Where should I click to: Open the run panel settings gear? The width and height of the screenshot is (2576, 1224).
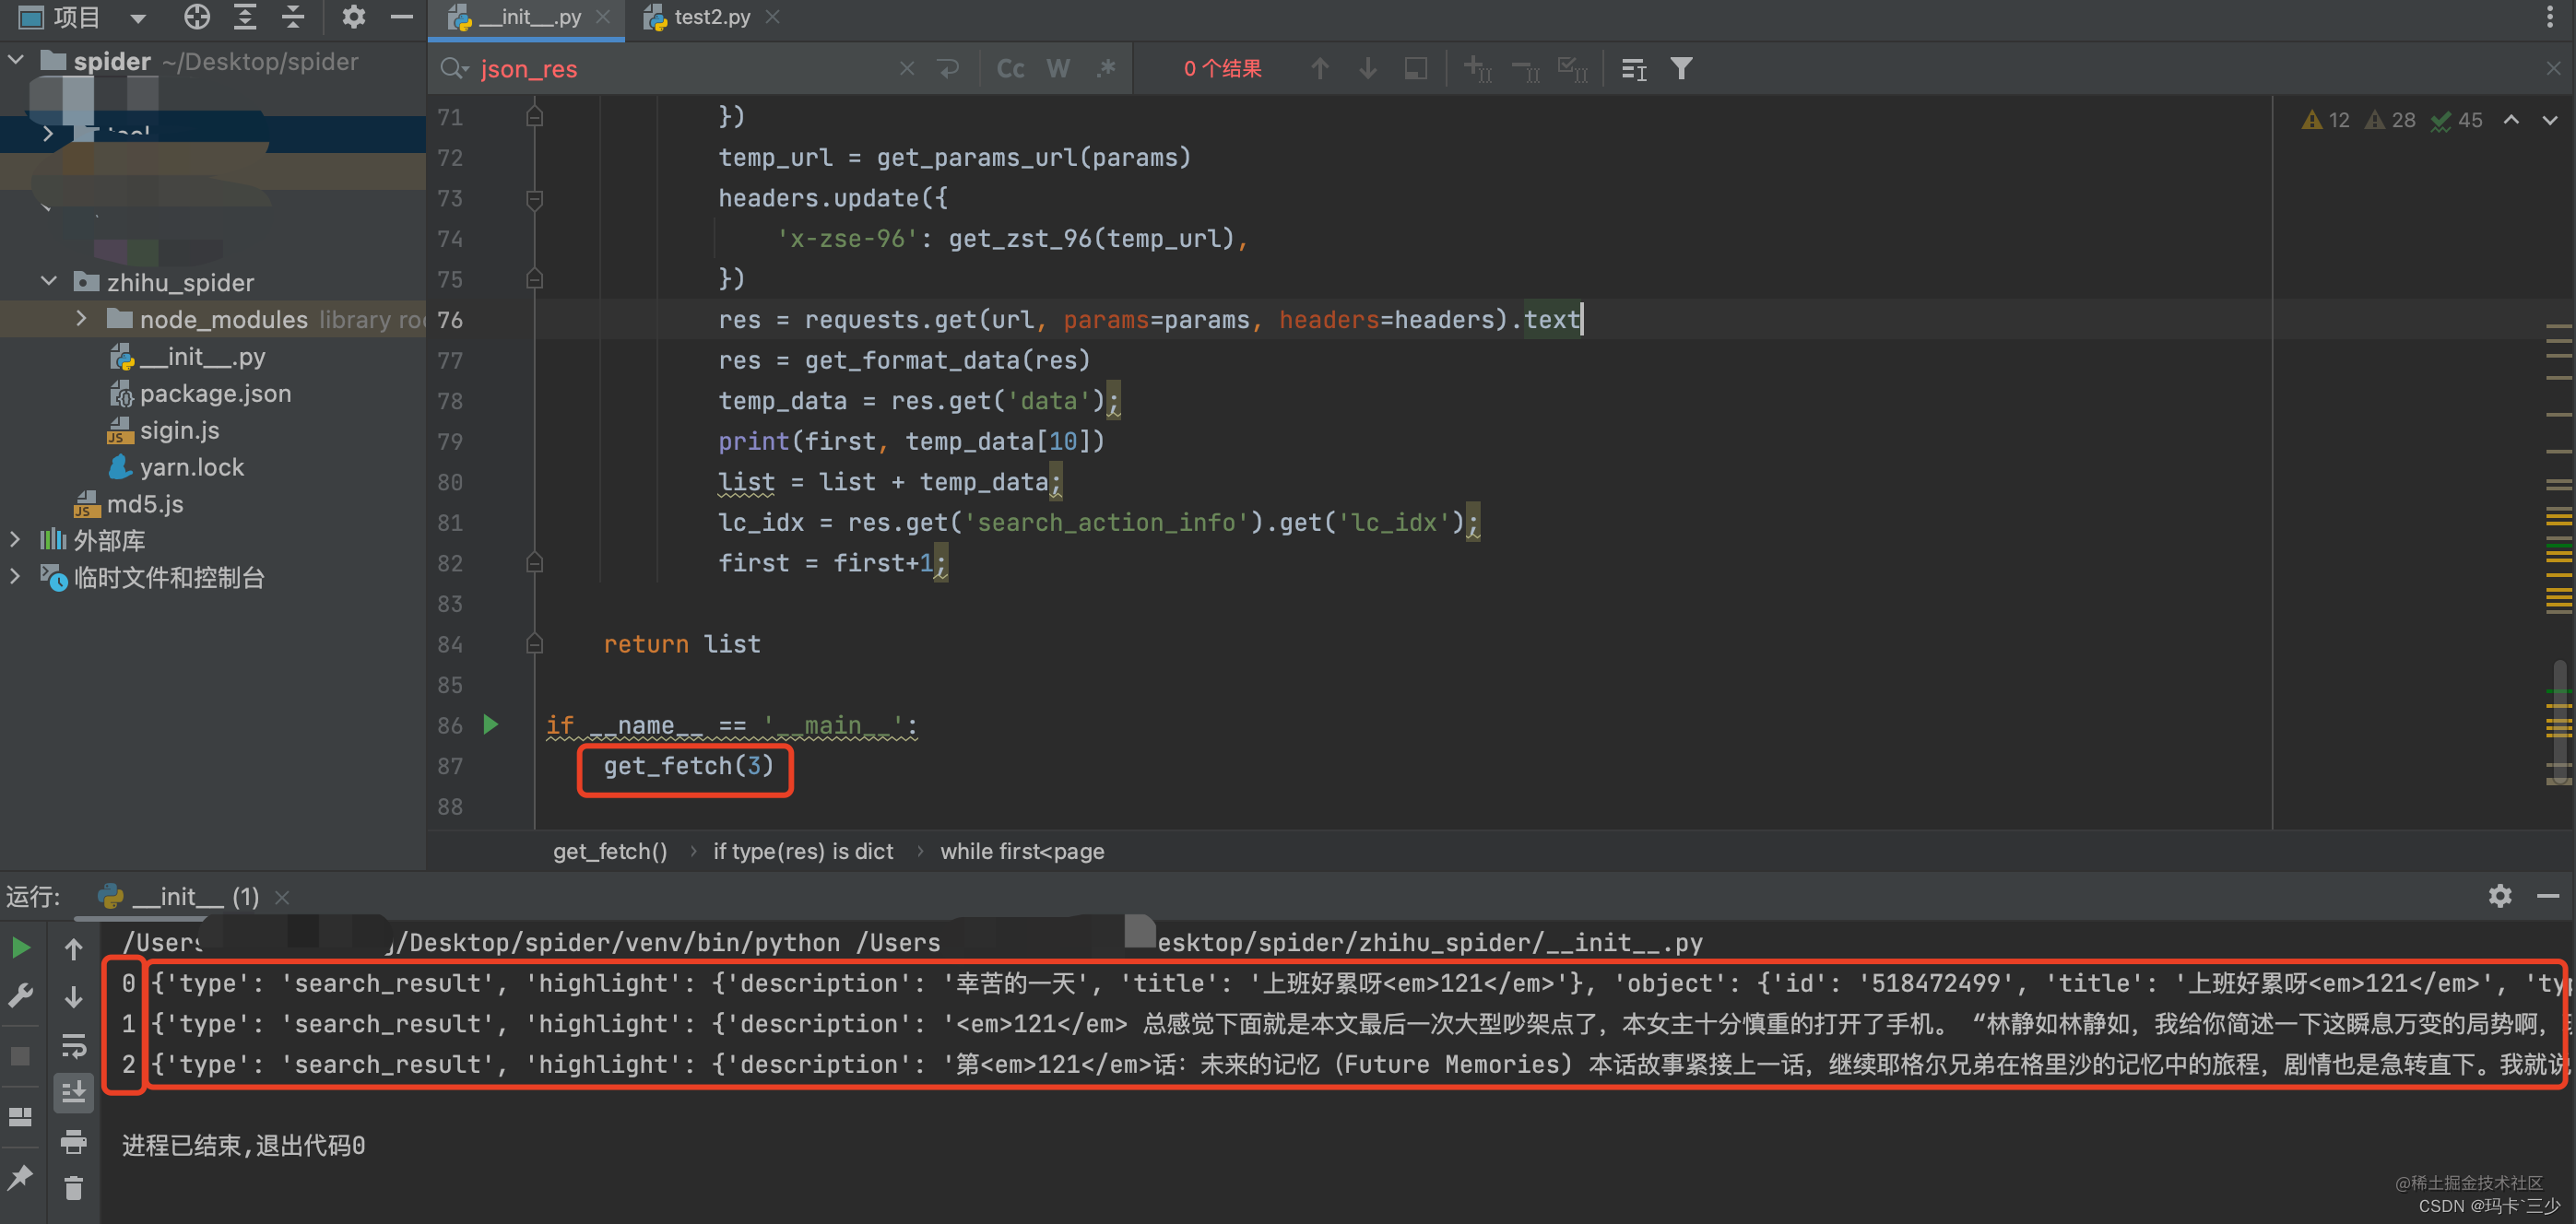point(2499,895)
